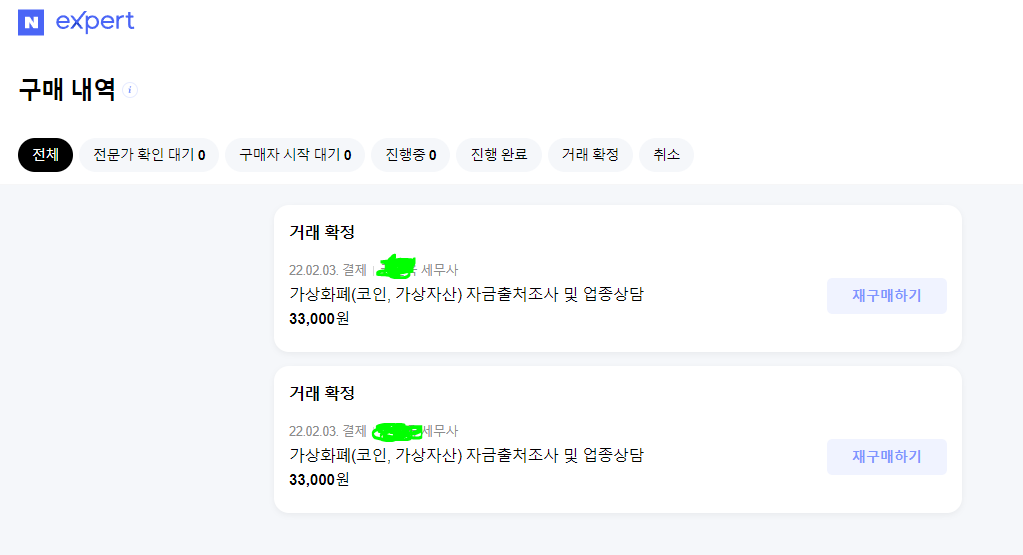
Task: Open the first 가상화폐 자금출처조사 service title
Action: point(466,294)
